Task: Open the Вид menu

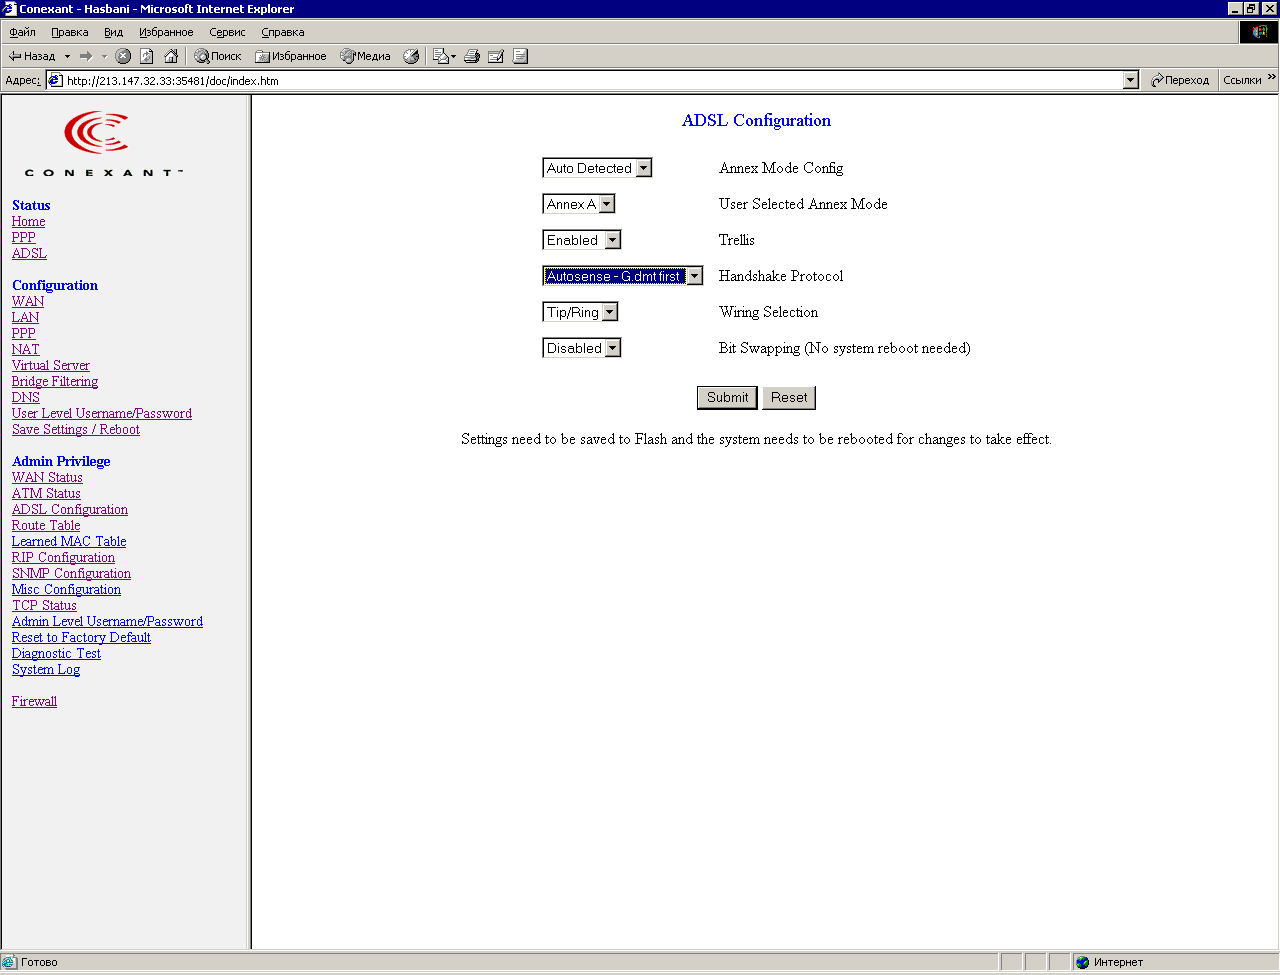Action: pyautogui.click(x=114, y=32)
